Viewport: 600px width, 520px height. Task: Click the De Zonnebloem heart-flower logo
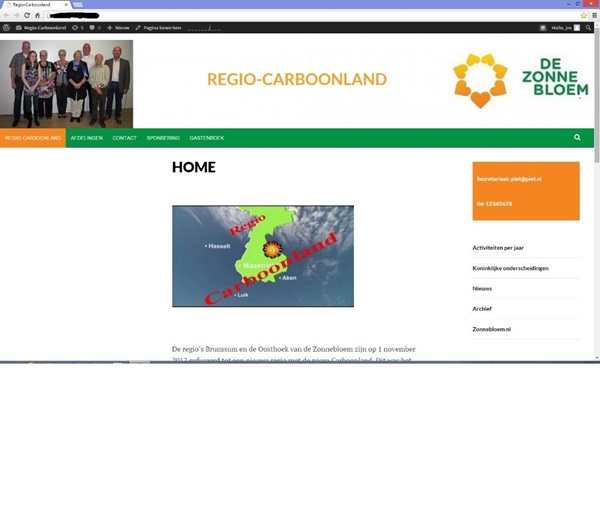[480, 80]
